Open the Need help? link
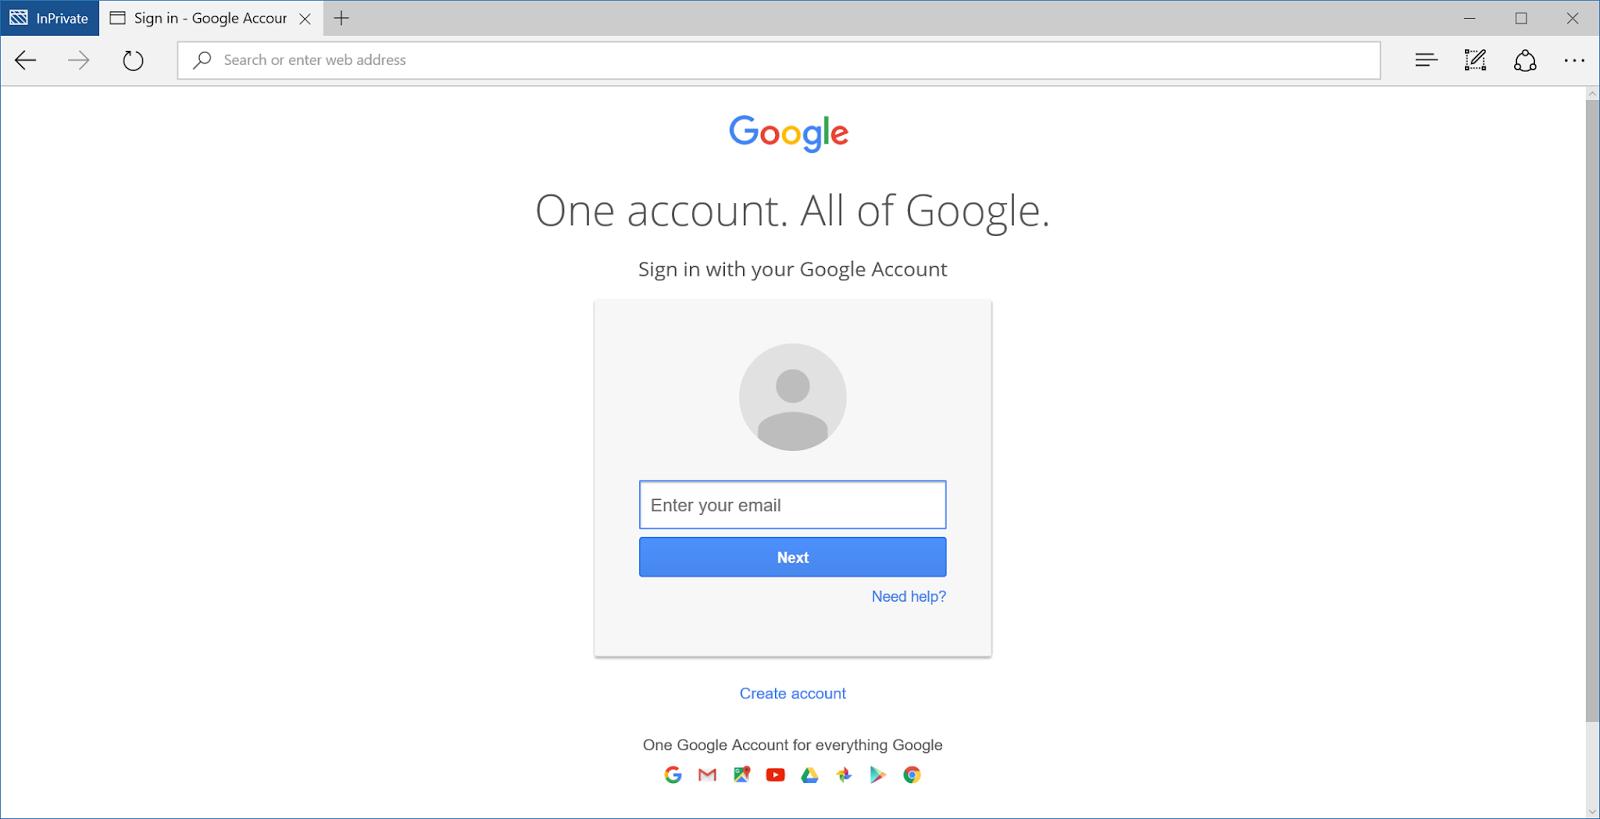Image resolution: width=1600 pixels, height=819 pixels. (x=908, y=596)
